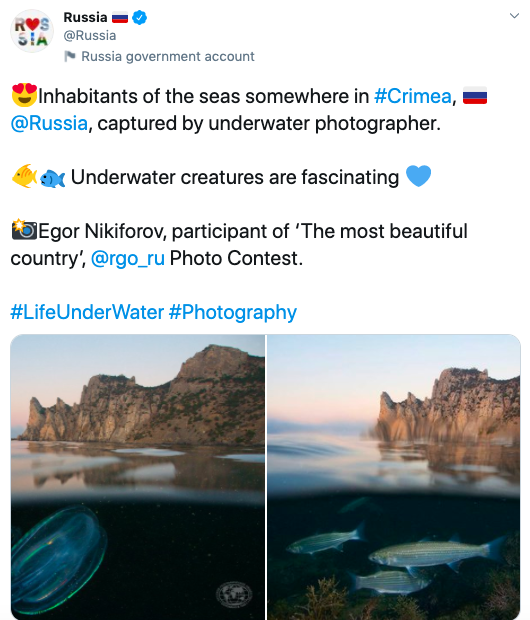Open the tweet options chevron menu

click(x=514, y=16)
